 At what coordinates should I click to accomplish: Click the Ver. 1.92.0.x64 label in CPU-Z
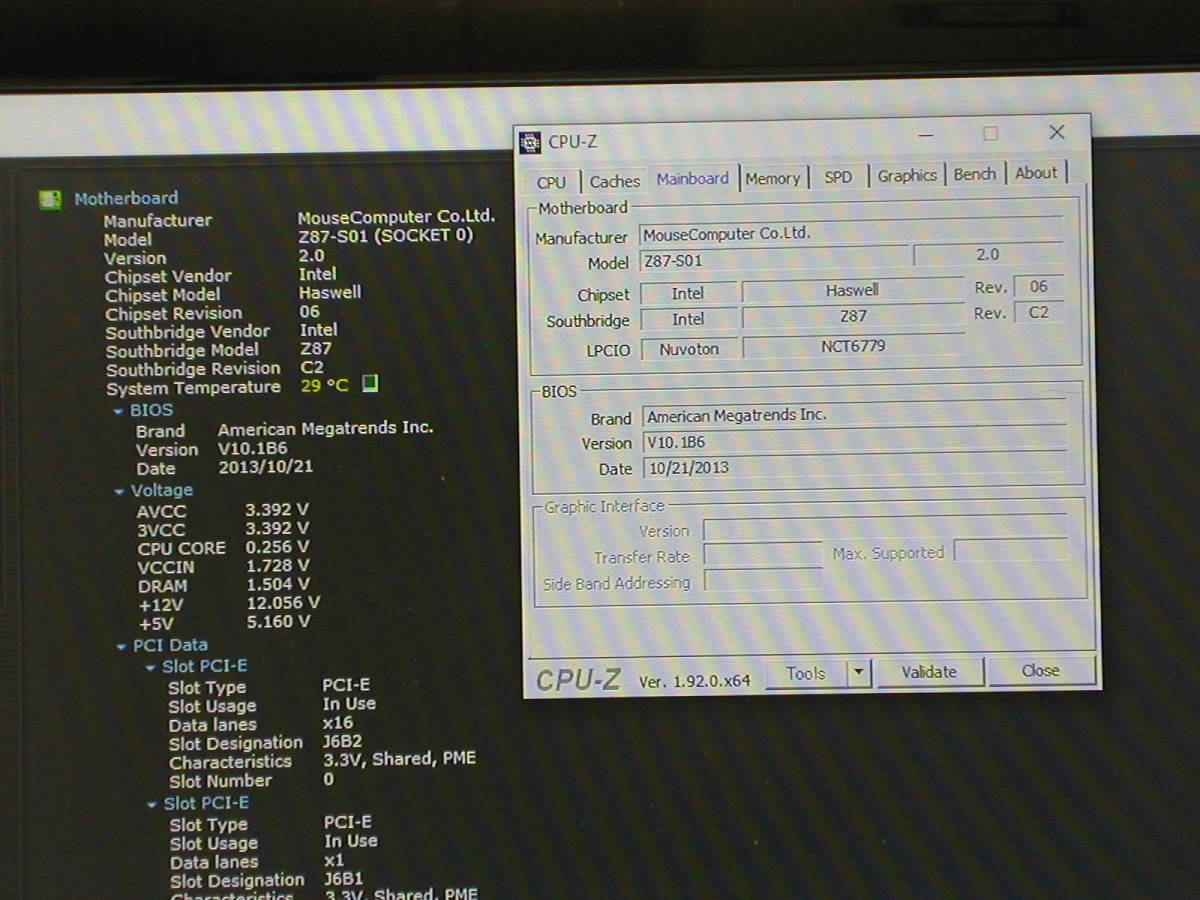[694, 681]
